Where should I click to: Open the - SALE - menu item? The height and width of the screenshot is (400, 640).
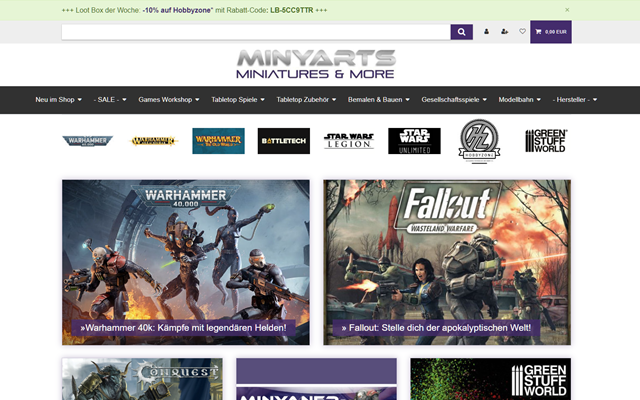[110, 100]
